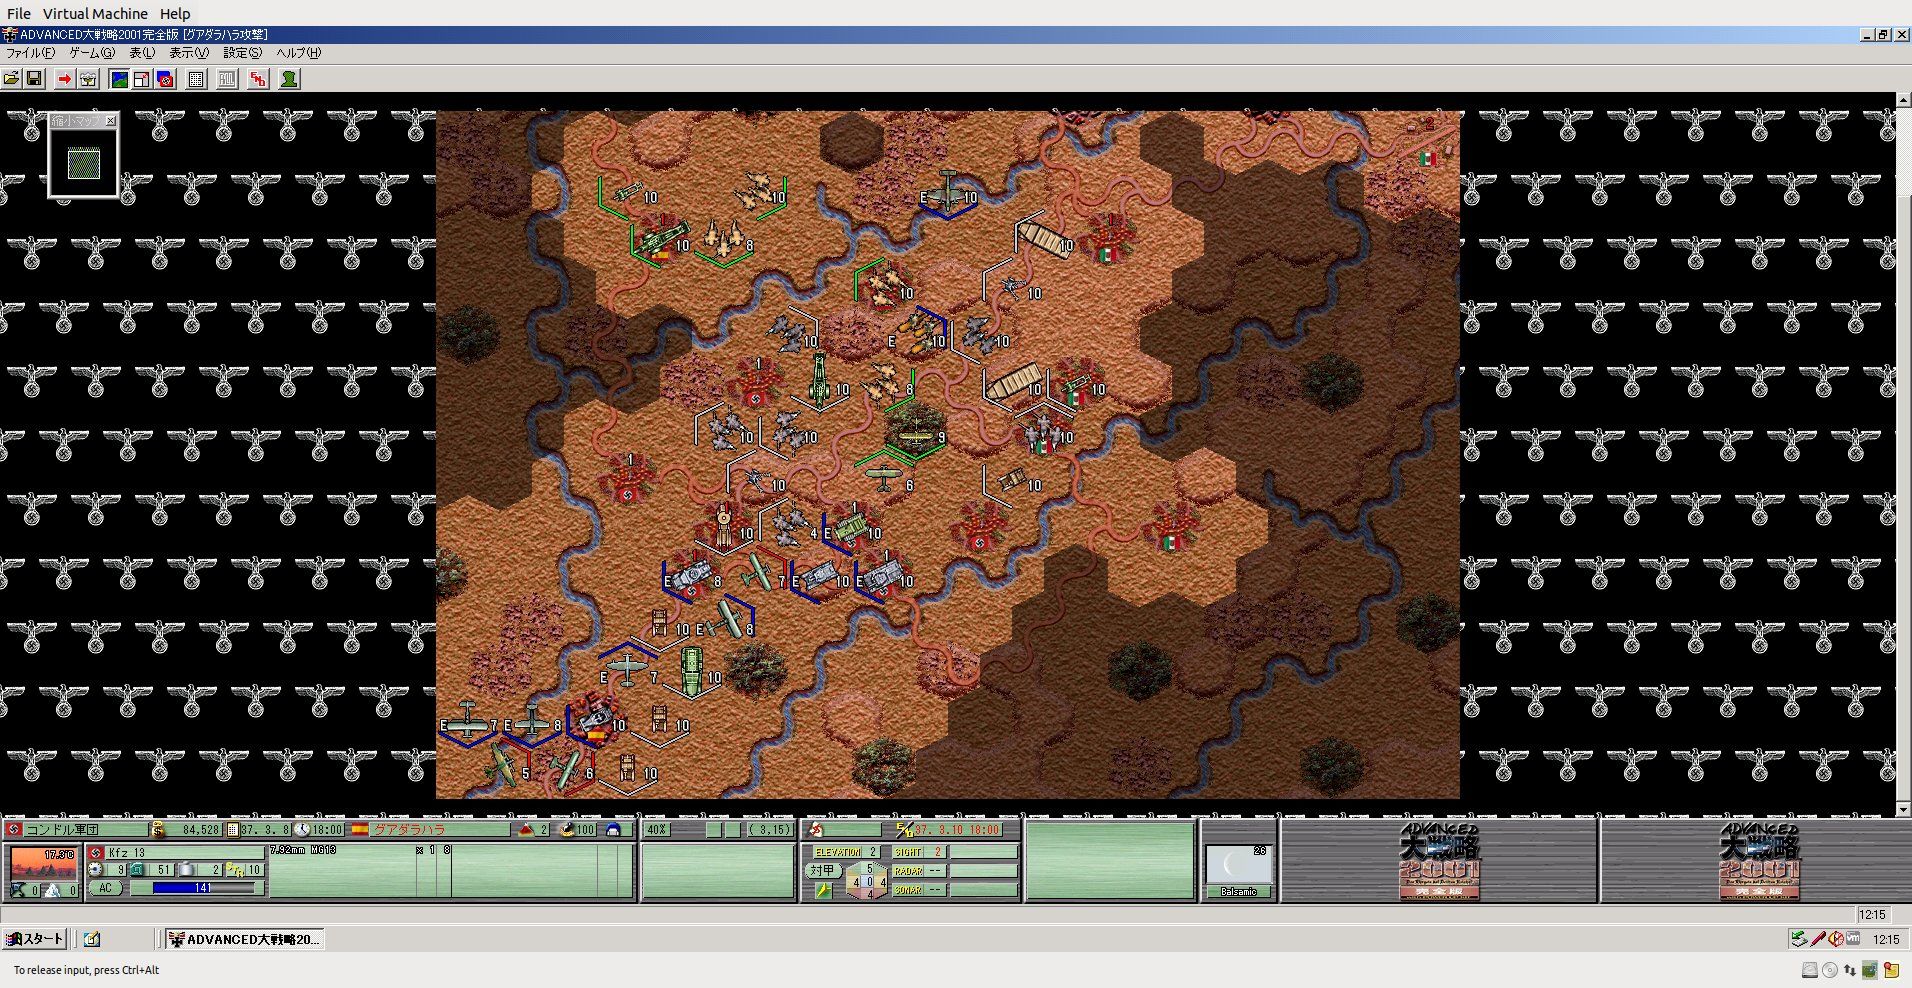Image resolution: width=1912 pixels, height=988 pixels.
Task: Click the green soldier bust toolbar icon
Action: tap(289, 79)
